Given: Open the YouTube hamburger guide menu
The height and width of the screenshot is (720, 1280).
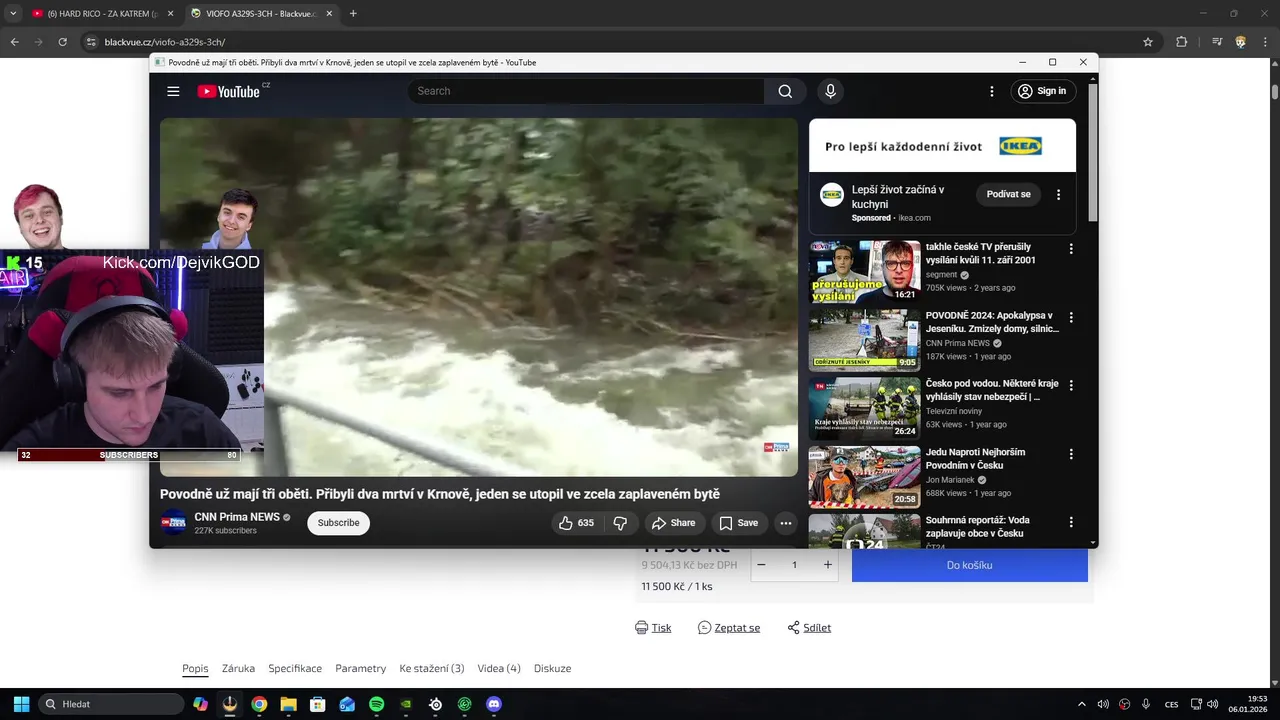Looking at the screenshot, I should click(x=173, y=91).
